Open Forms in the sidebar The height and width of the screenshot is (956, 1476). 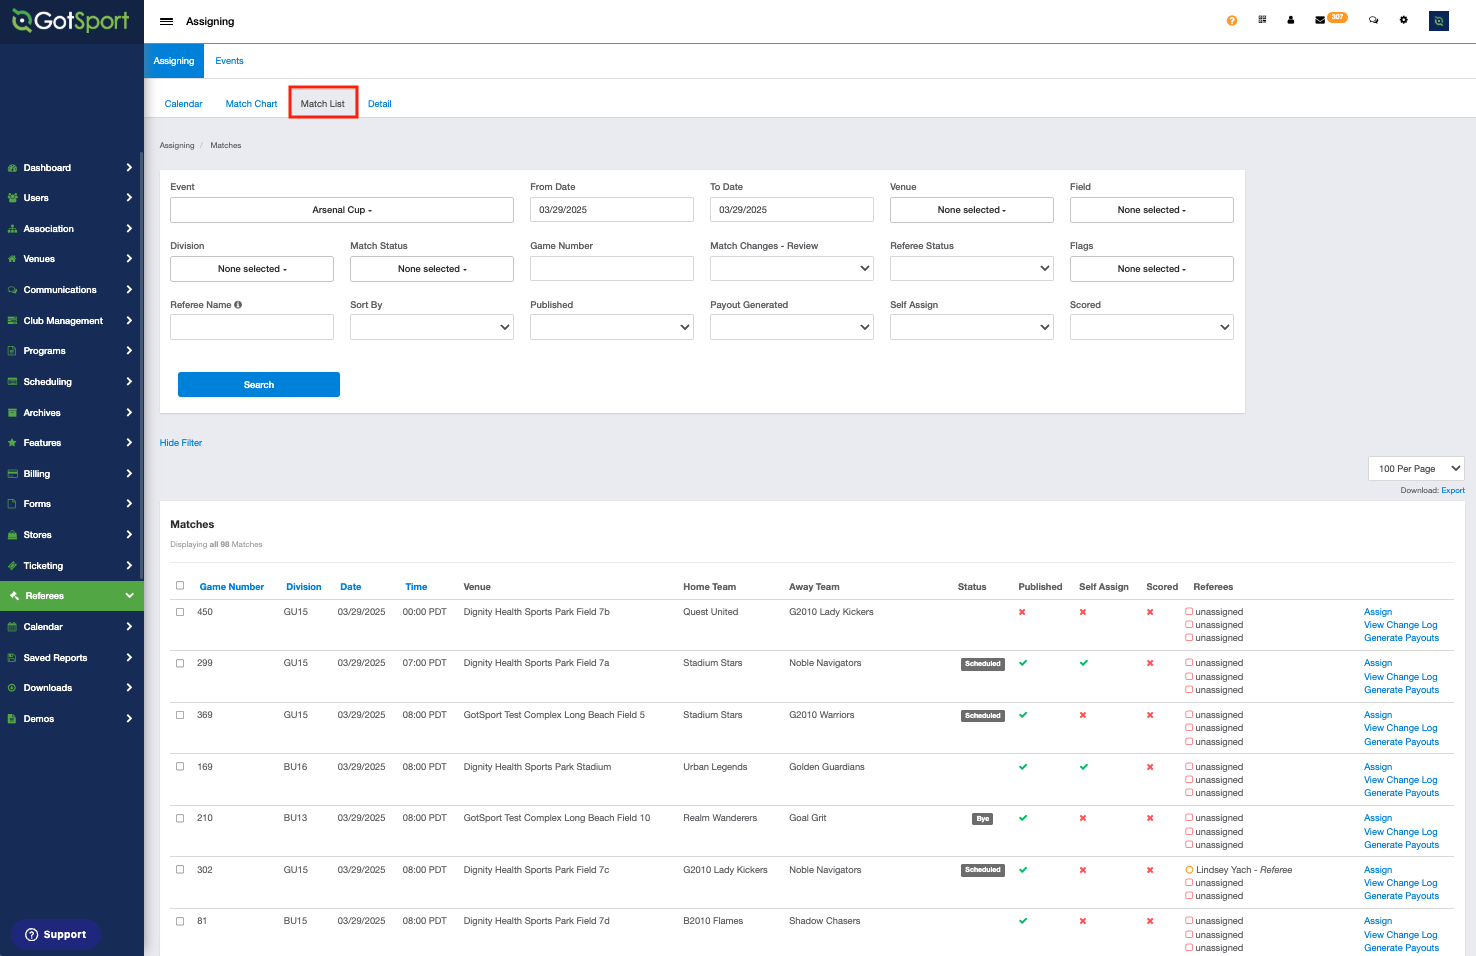pyautogui.click(x=72, y=504)
